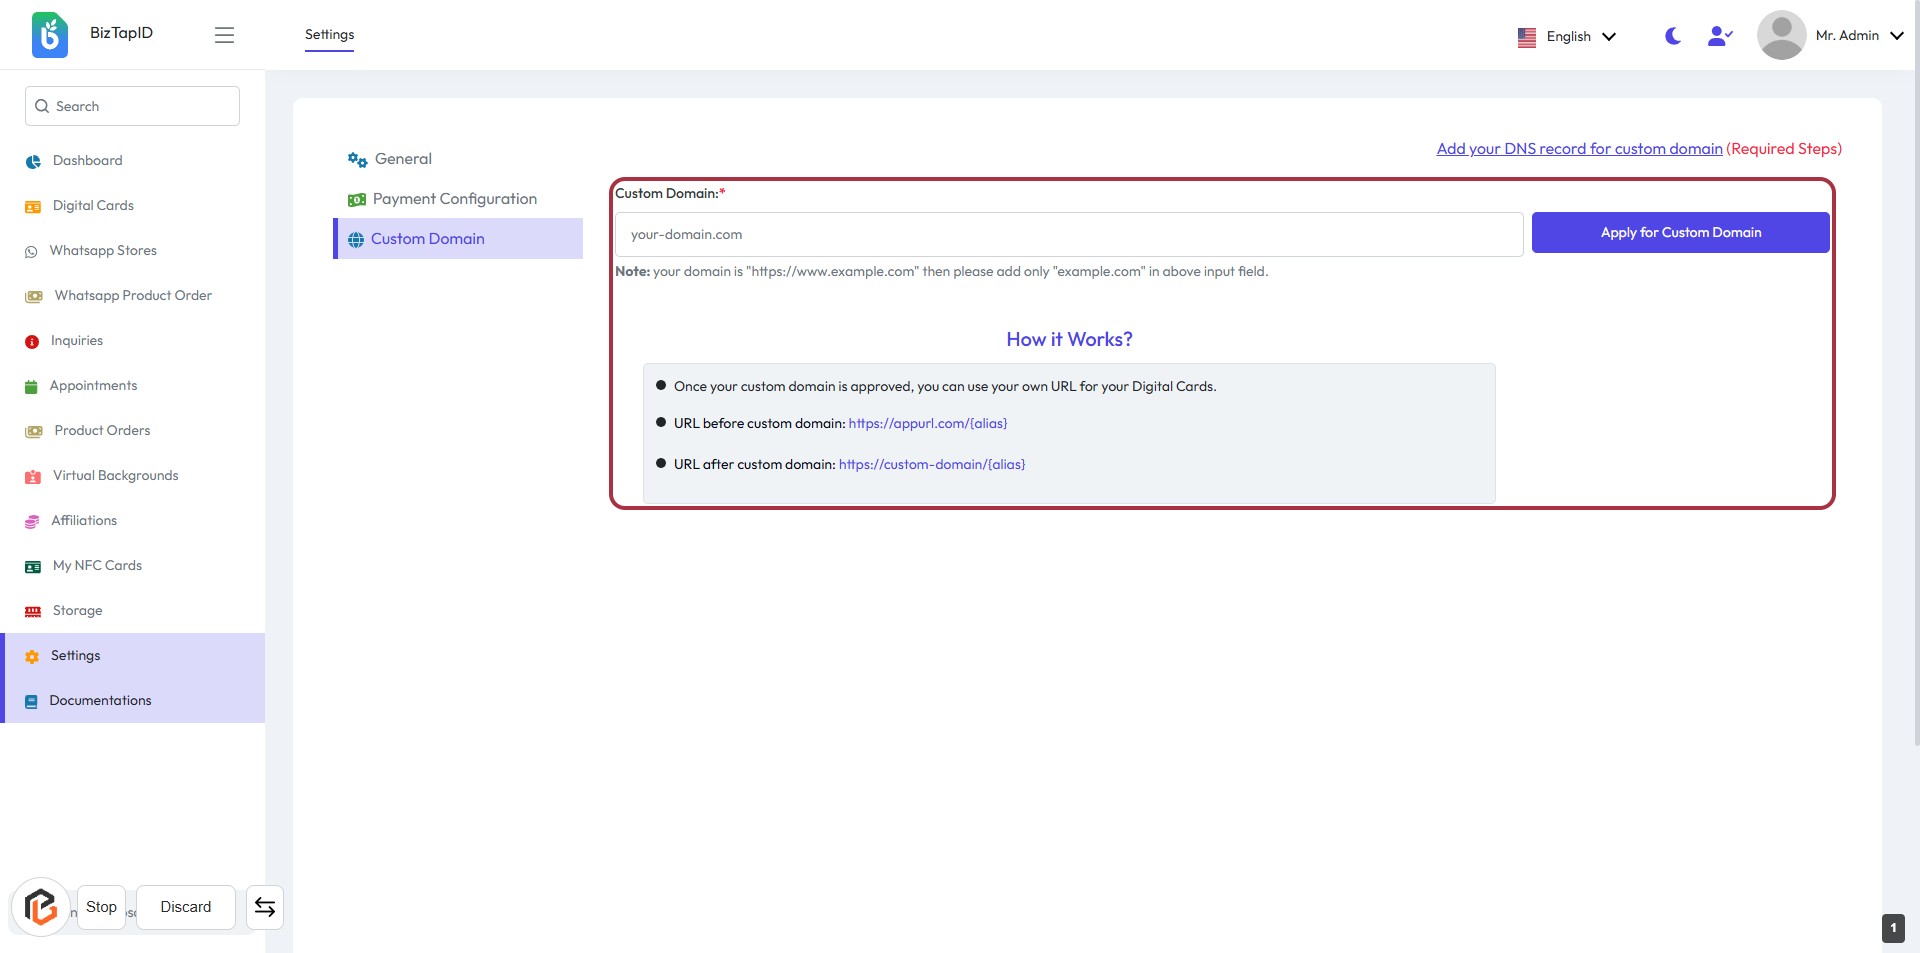Click the Custom Domain input field
The height and width of the screenshot is (953, 1920).
(1068, 235)
